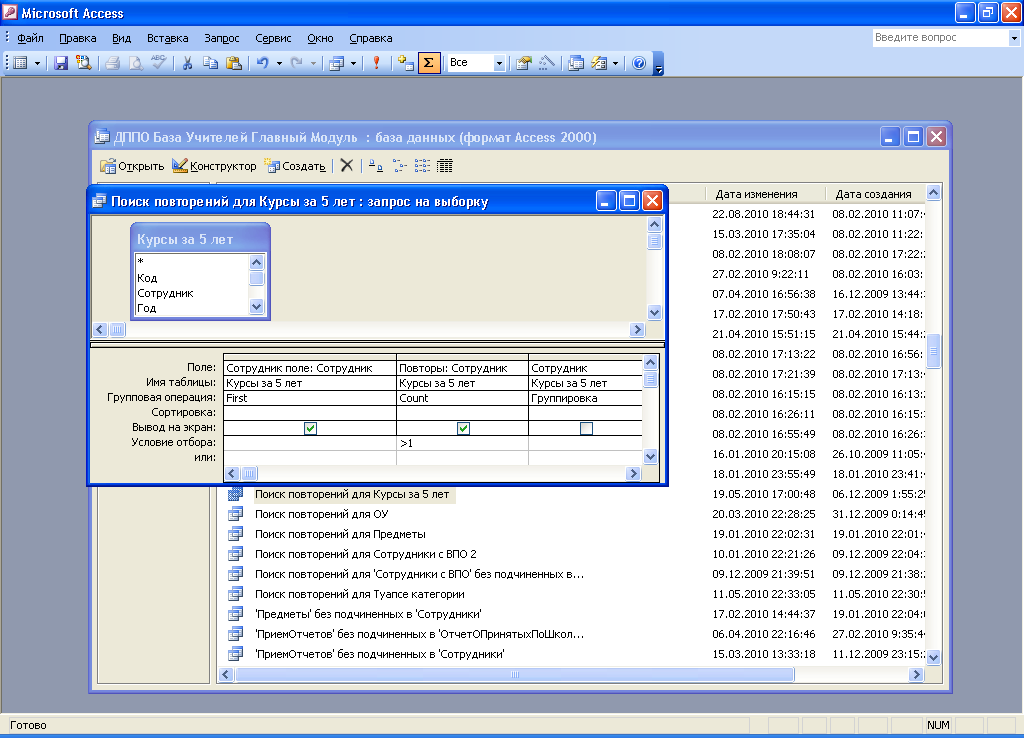The height and width of the screenshot is (738, 1024).
Task: Open Microsoft Access Help question-mark icon
Action: click(x=639, y=63)
